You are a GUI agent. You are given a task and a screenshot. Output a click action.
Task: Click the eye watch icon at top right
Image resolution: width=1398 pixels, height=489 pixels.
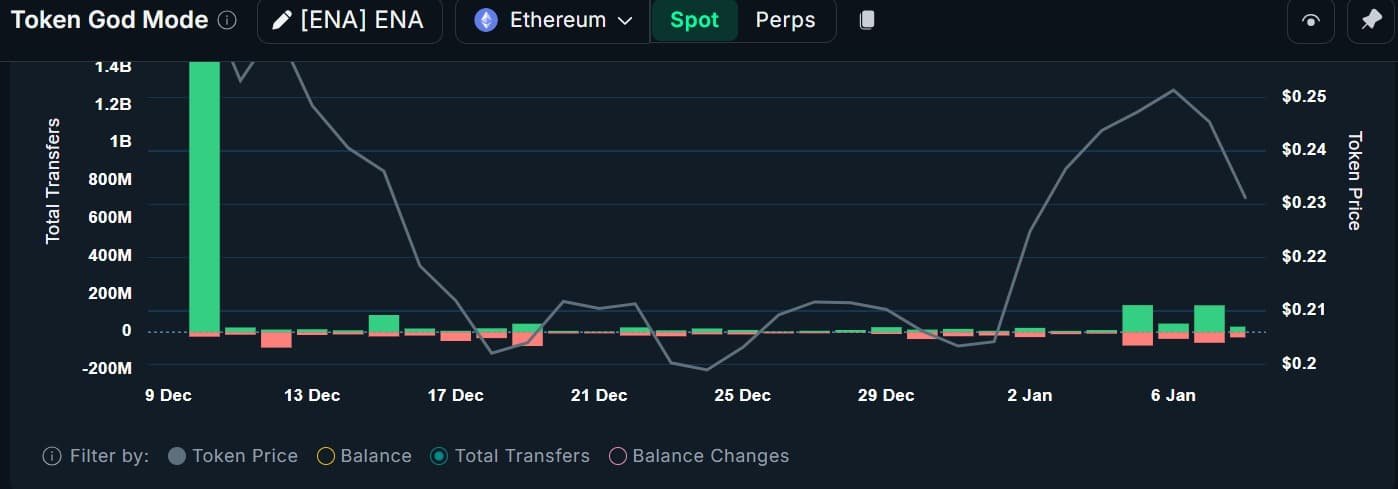click(1310, 21)
